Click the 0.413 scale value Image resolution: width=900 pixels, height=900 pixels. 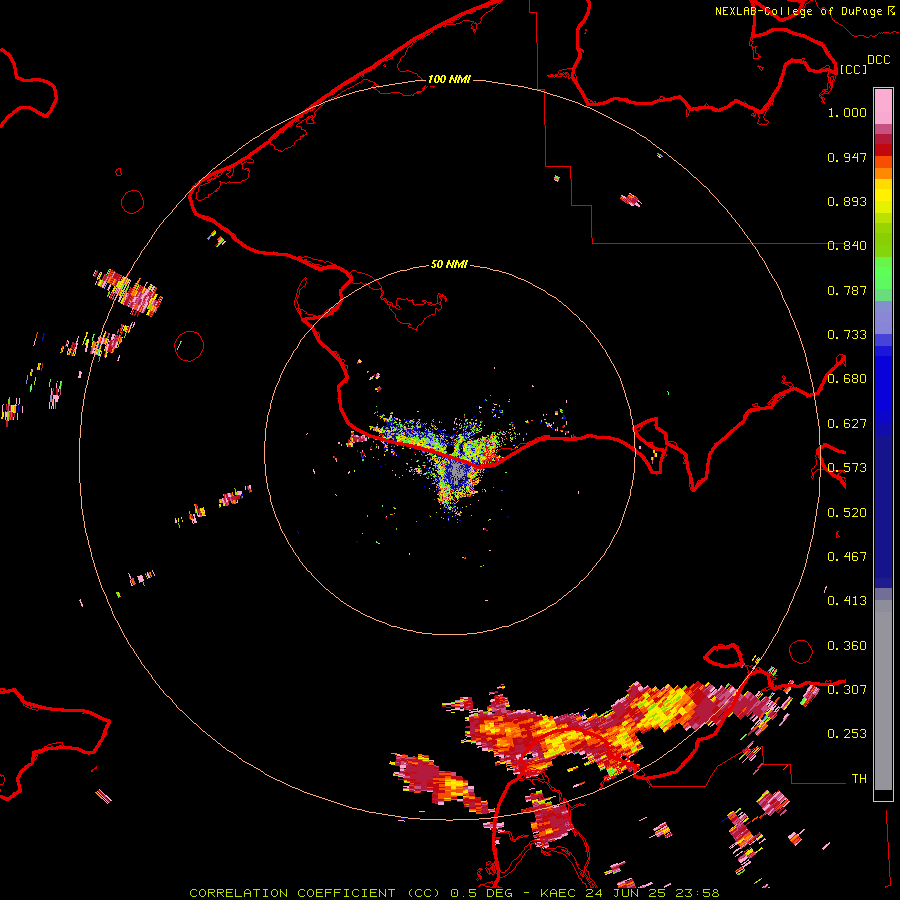847,601
